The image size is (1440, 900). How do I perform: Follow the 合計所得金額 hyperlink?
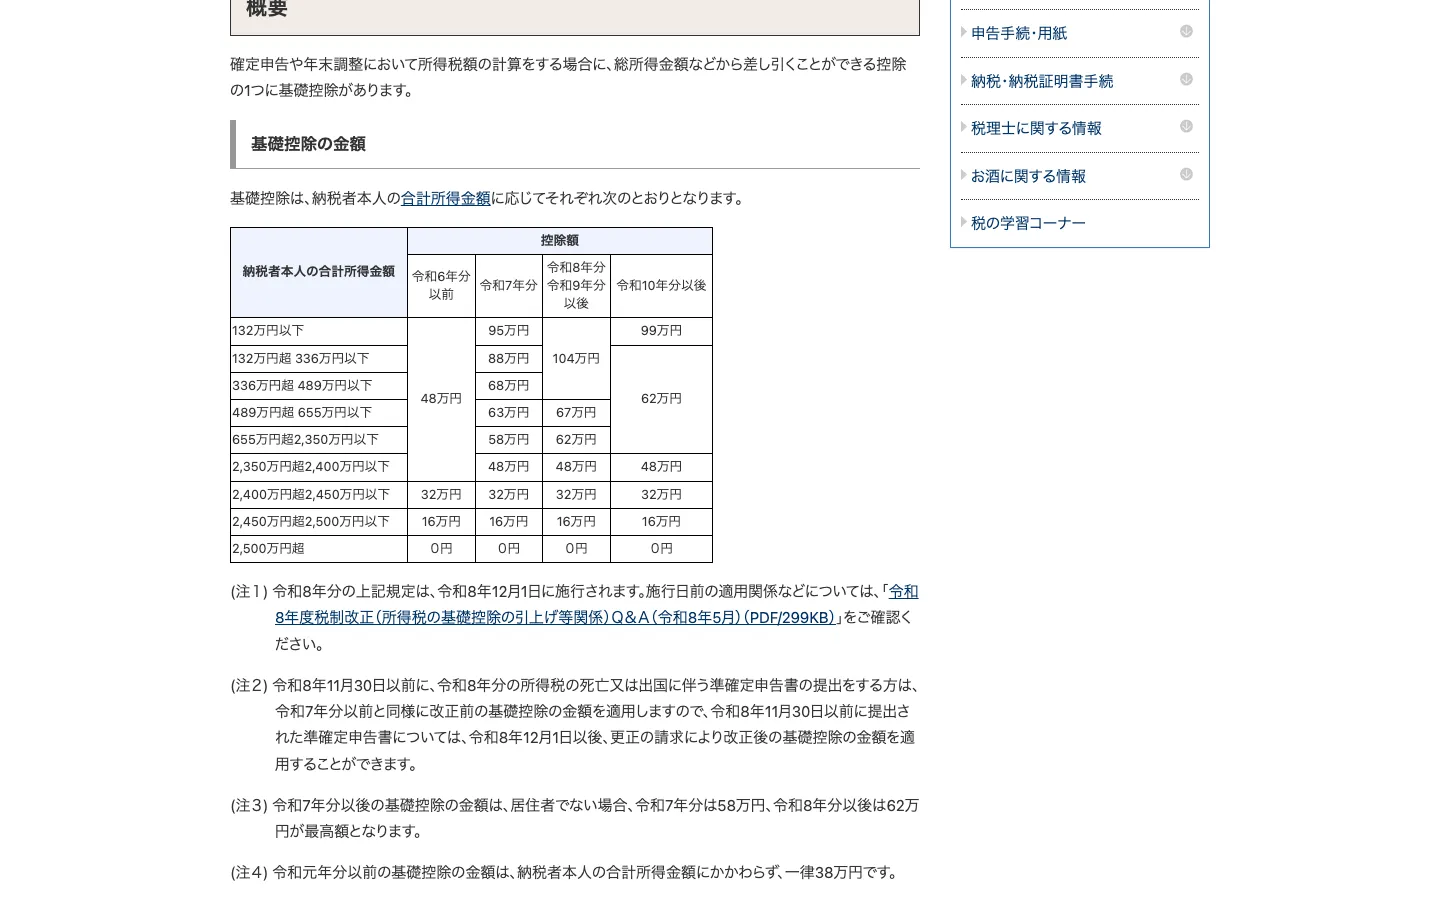tap(445, 198)
